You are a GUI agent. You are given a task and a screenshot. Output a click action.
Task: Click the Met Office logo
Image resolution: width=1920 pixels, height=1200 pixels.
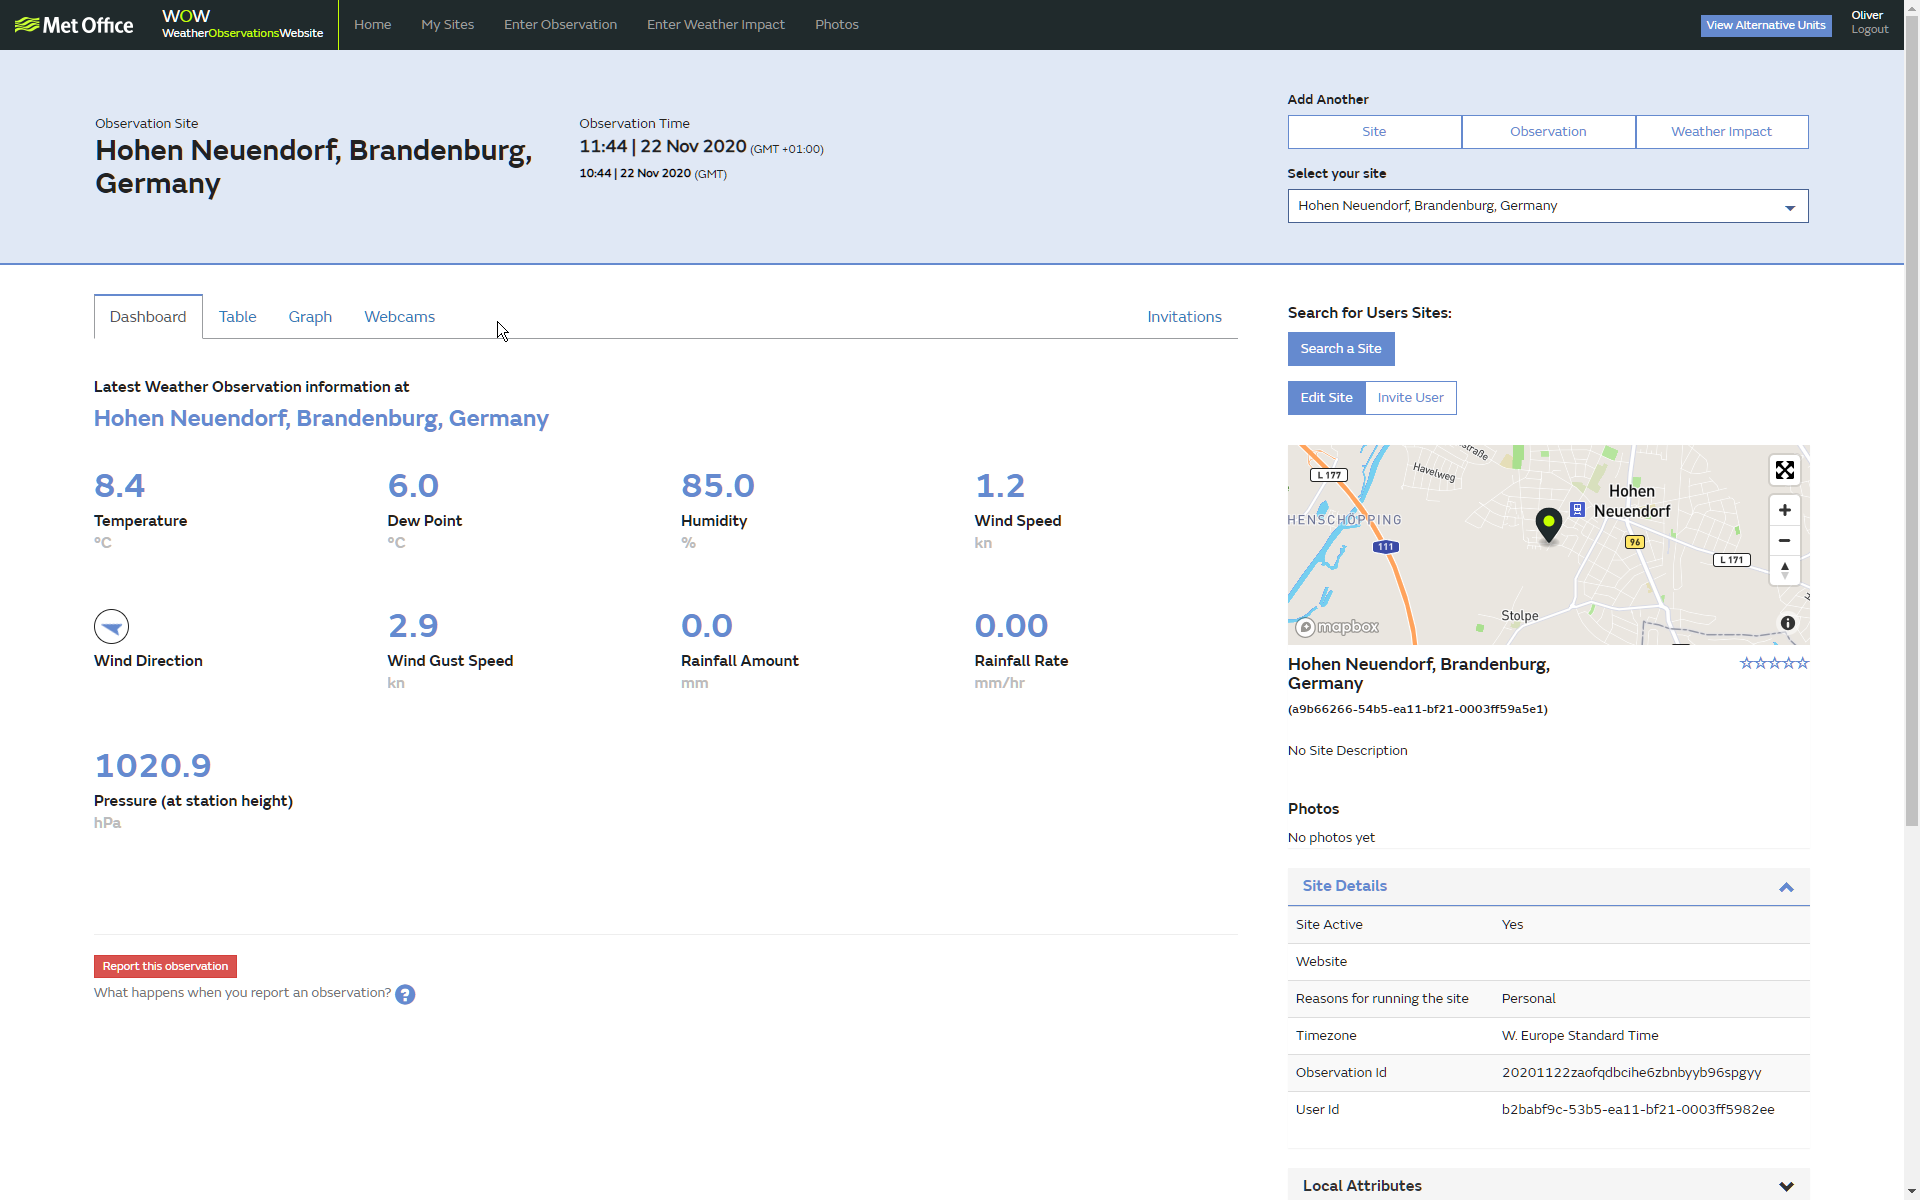pos(74,25)
